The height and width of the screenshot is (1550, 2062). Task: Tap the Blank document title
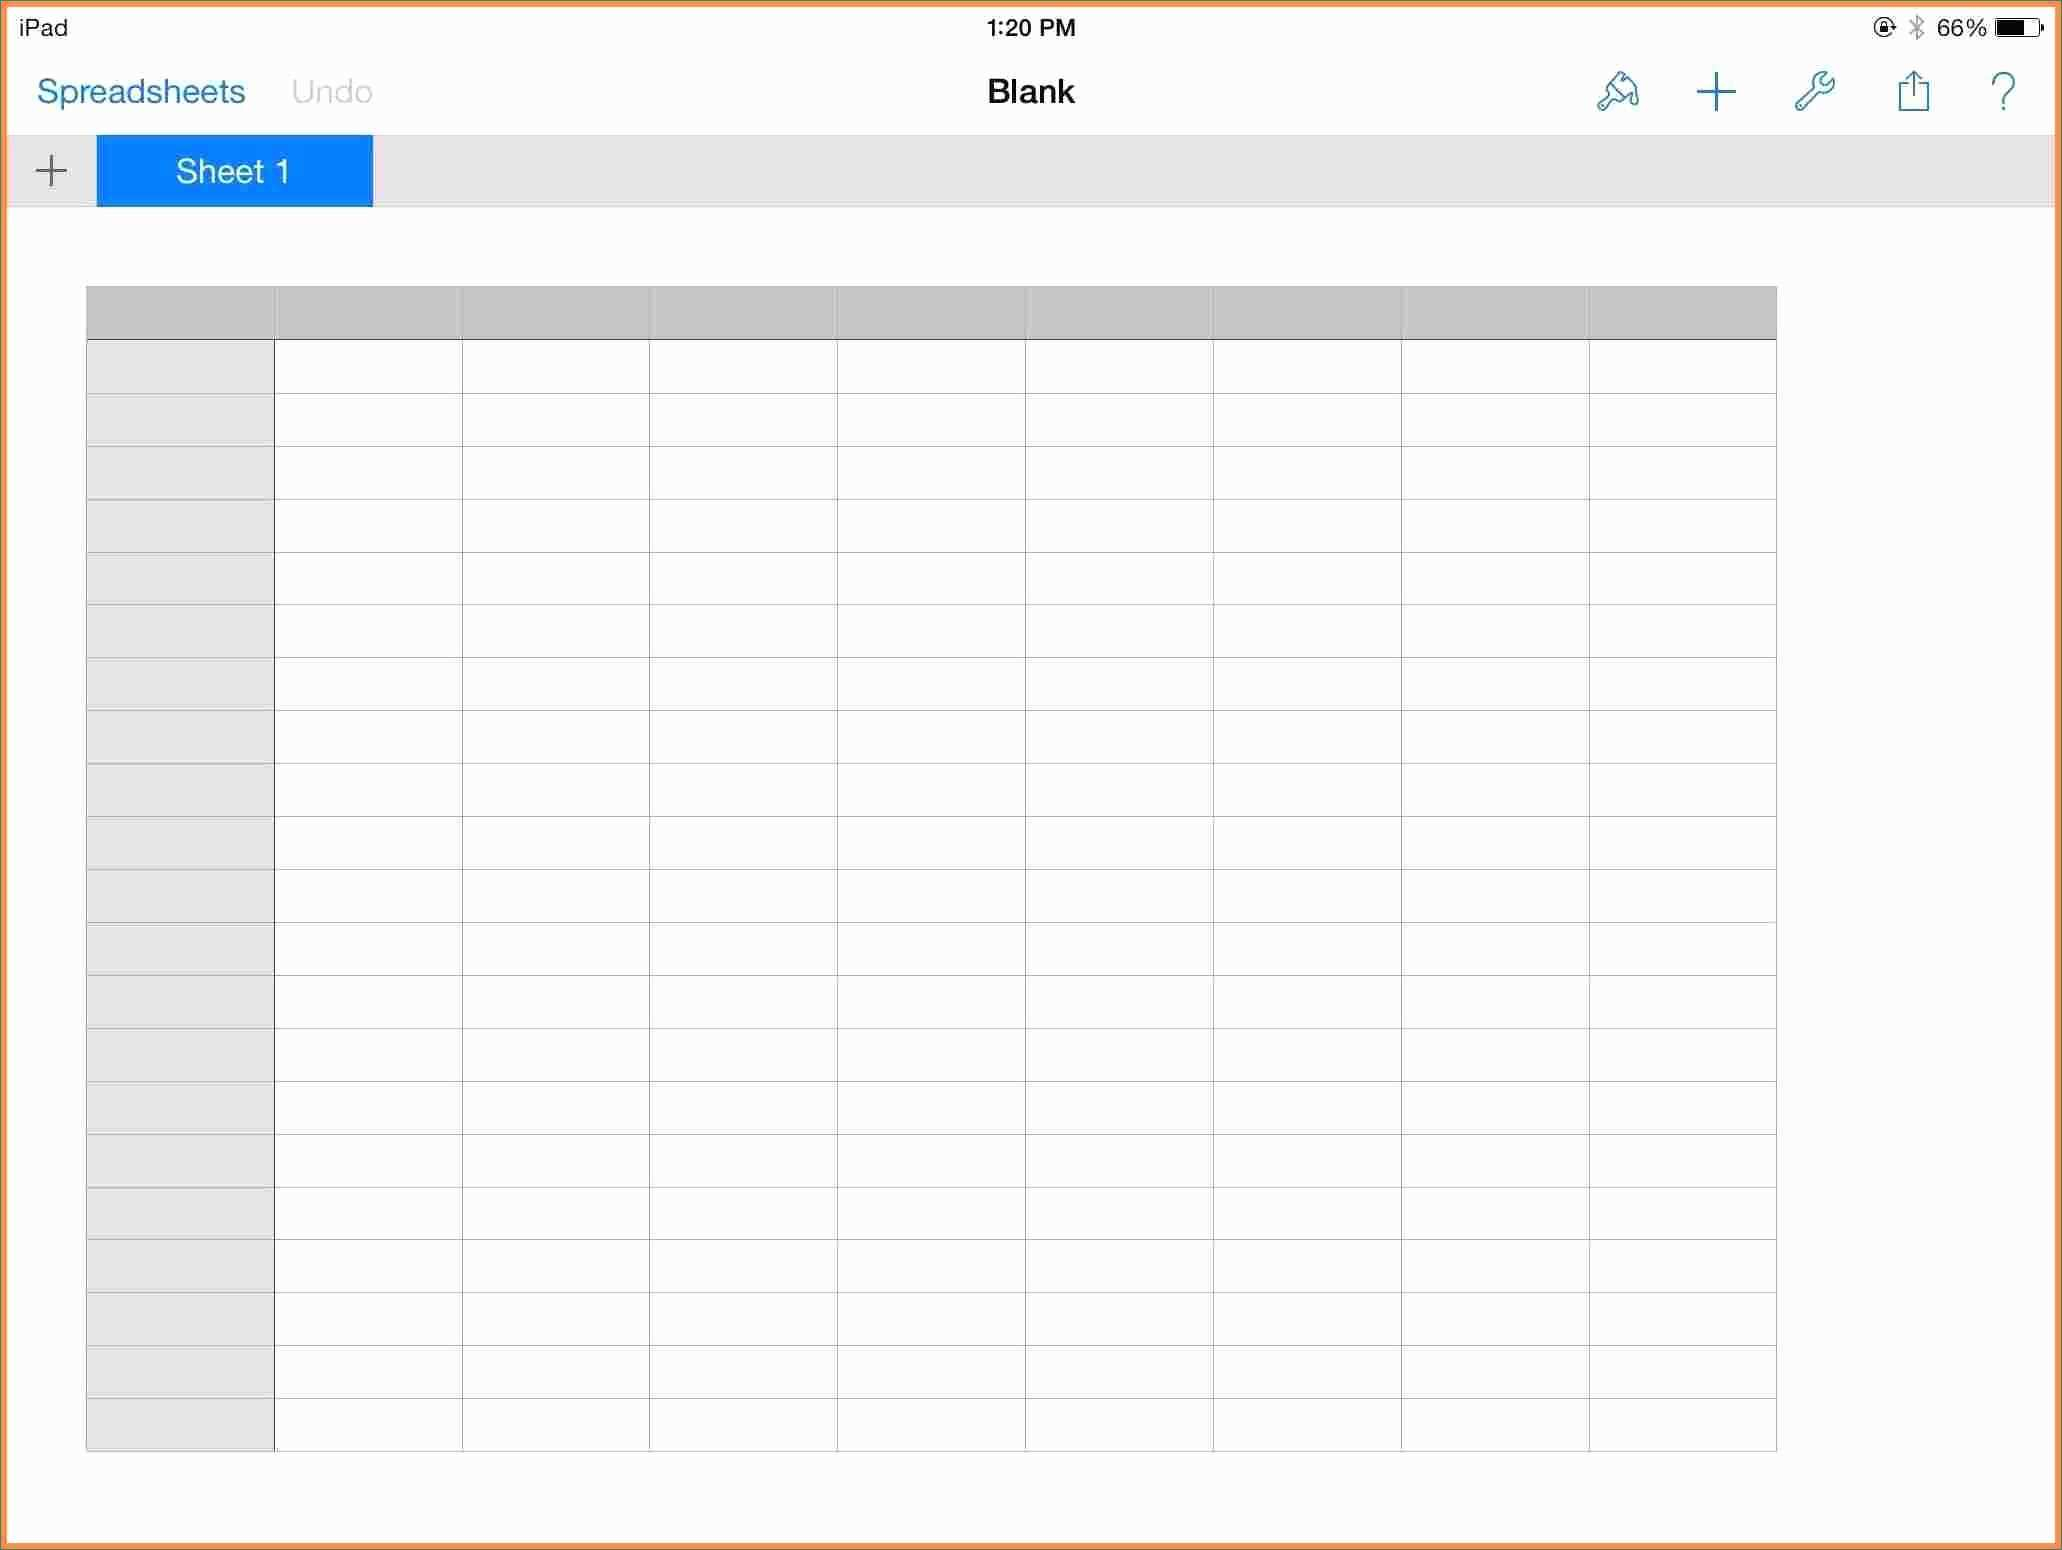pos(1030,91)
